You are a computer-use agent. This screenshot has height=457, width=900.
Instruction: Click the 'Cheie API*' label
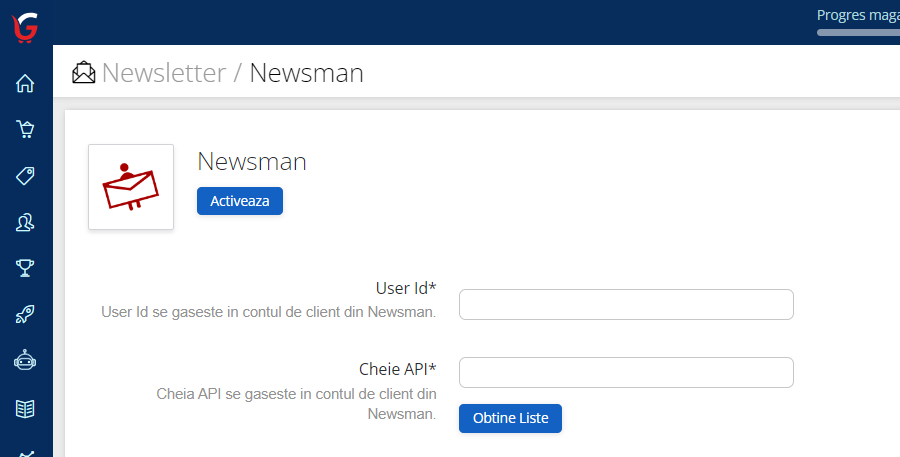tap(398, 369)
